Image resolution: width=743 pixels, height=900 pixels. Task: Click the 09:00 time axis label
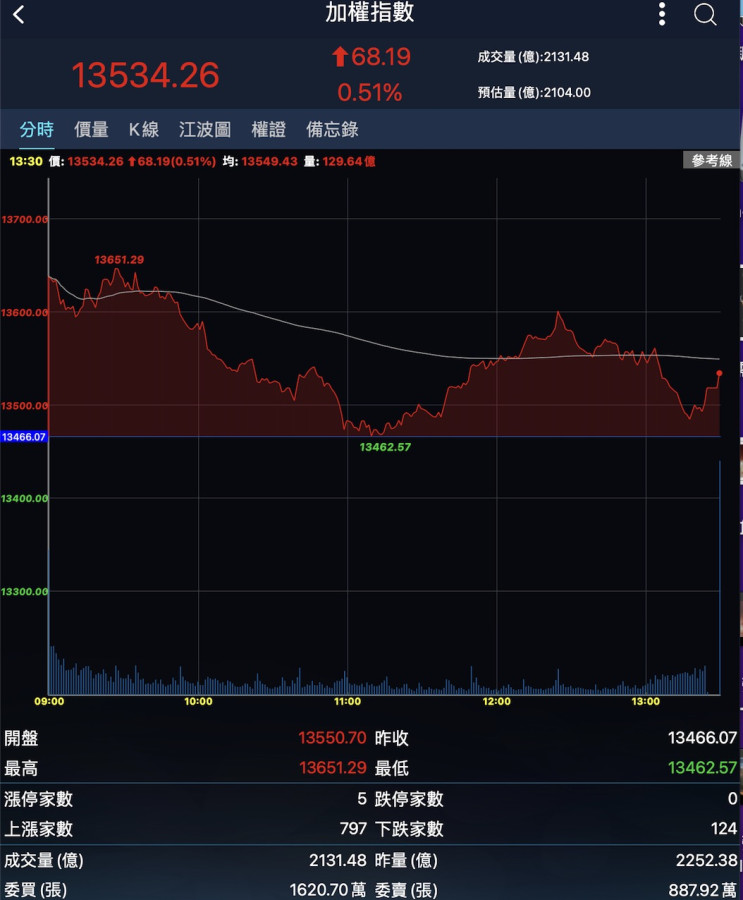(49, 701)
